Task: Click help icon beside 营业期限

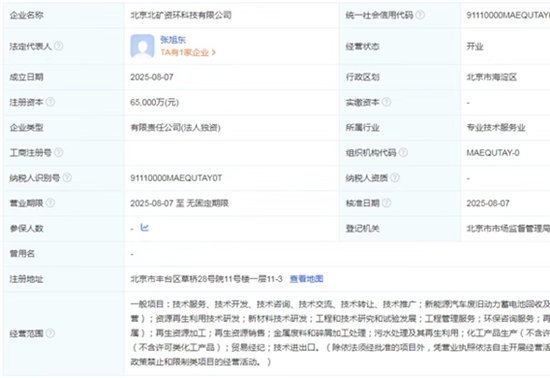Action: point(51,203)
